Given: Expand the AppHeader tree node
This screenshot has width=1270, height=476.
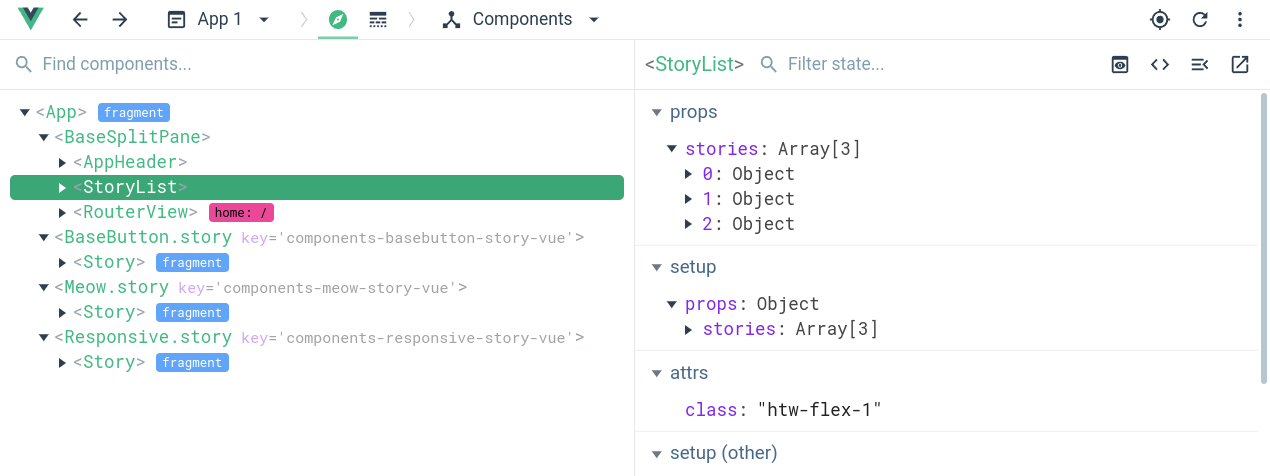Looking at the screenshot, I should tap(63, 162).
